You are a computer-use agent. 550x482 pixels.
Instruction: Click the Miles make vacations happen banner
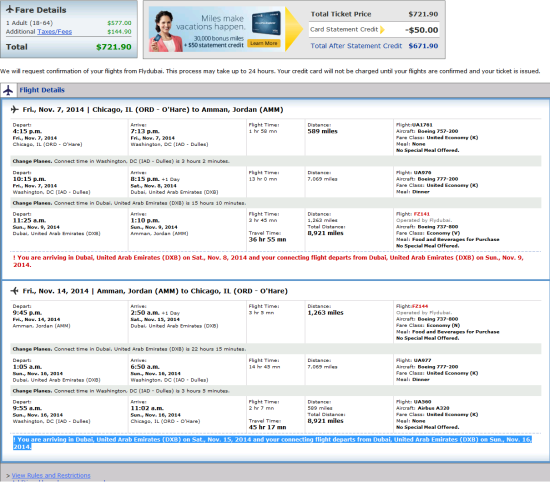(217, 29)
